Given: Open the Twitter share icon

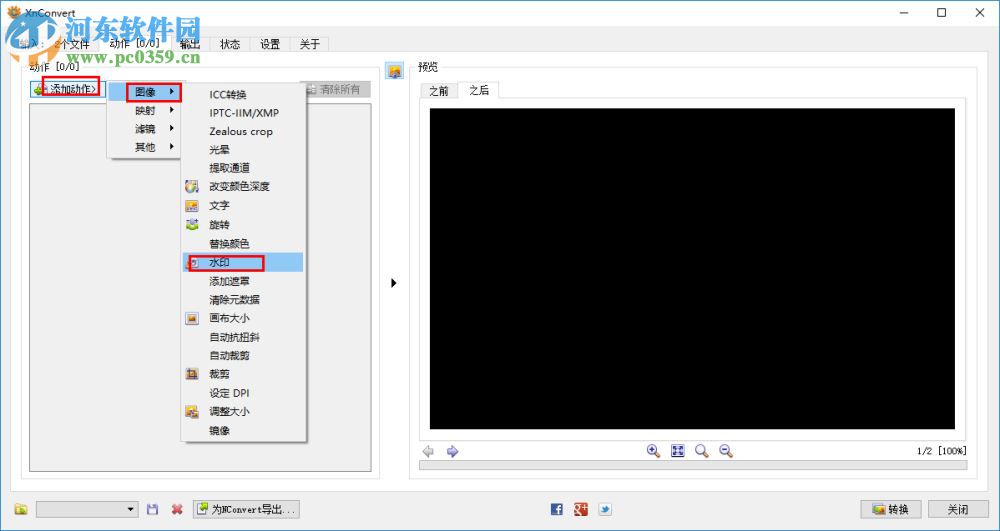Looking at the screenshot, I should click(x=605, y=509).
